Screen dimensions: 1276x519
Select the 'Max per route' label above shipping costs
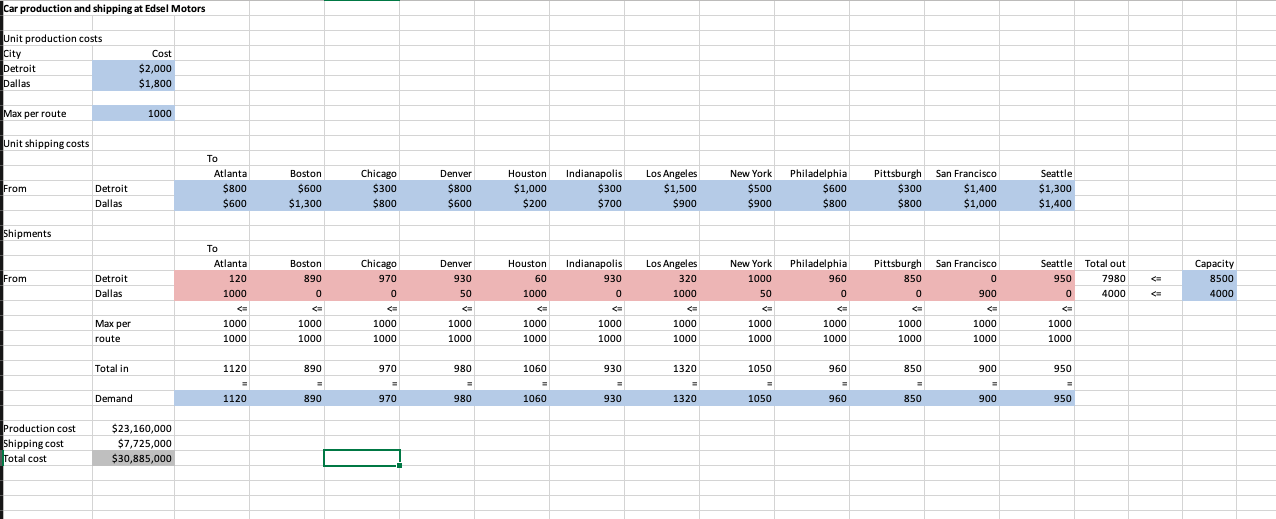pos(35,113)
